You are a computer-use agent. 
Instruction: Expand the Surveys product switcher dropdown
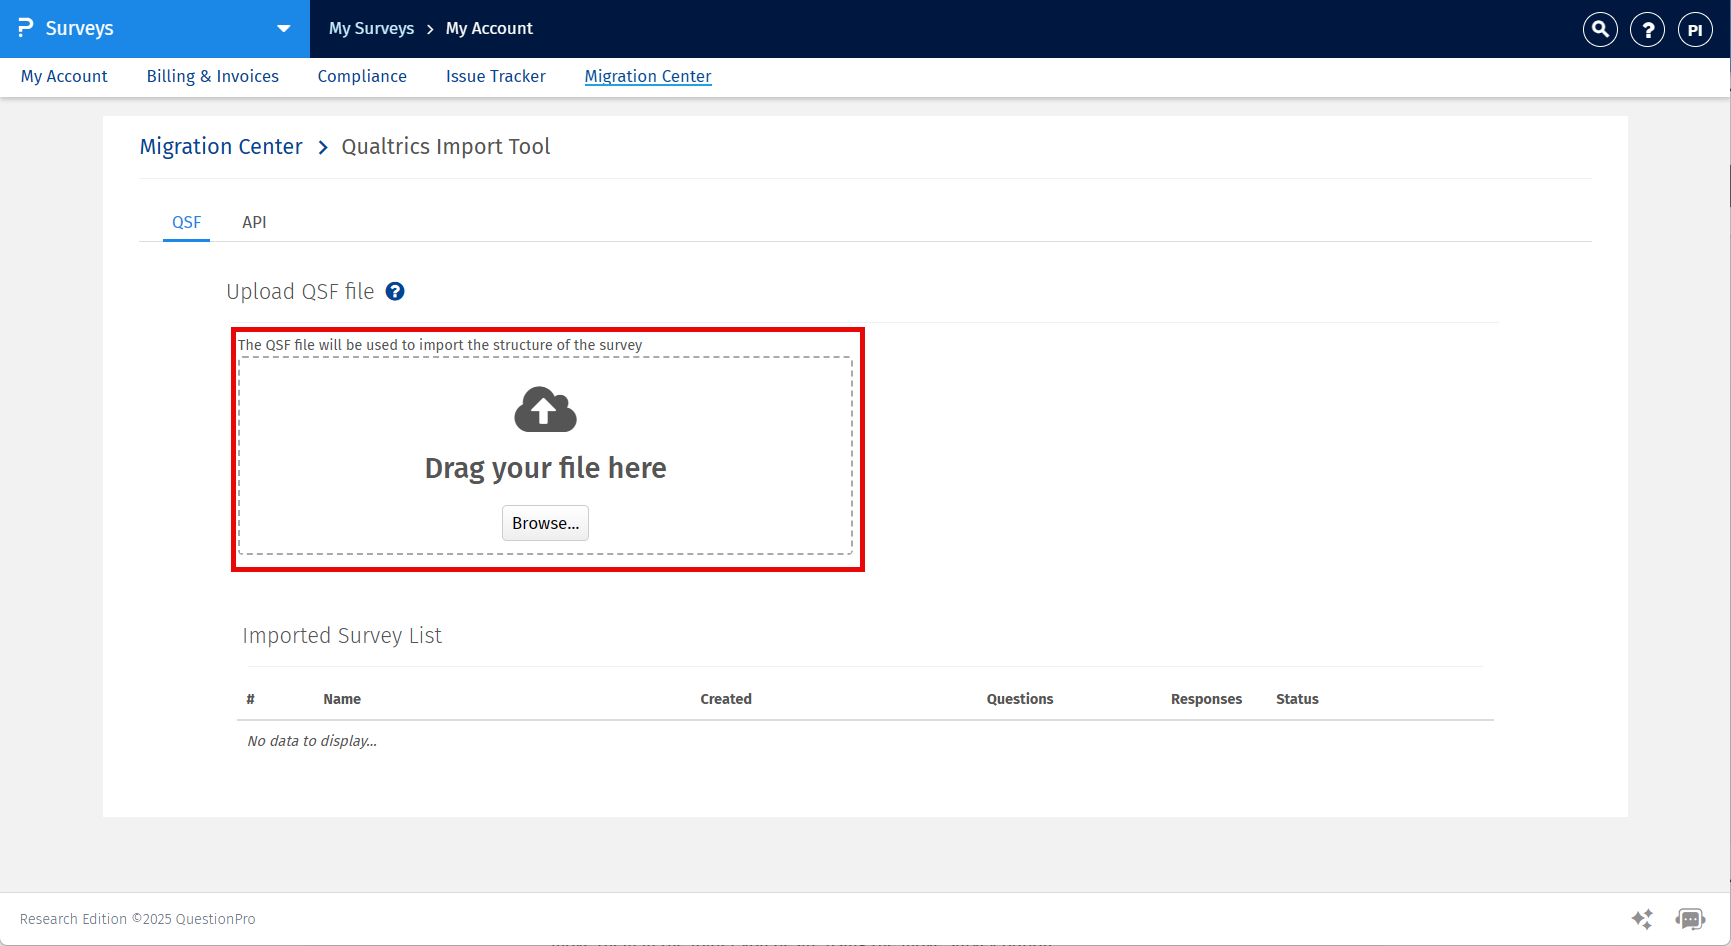[283, 29]
